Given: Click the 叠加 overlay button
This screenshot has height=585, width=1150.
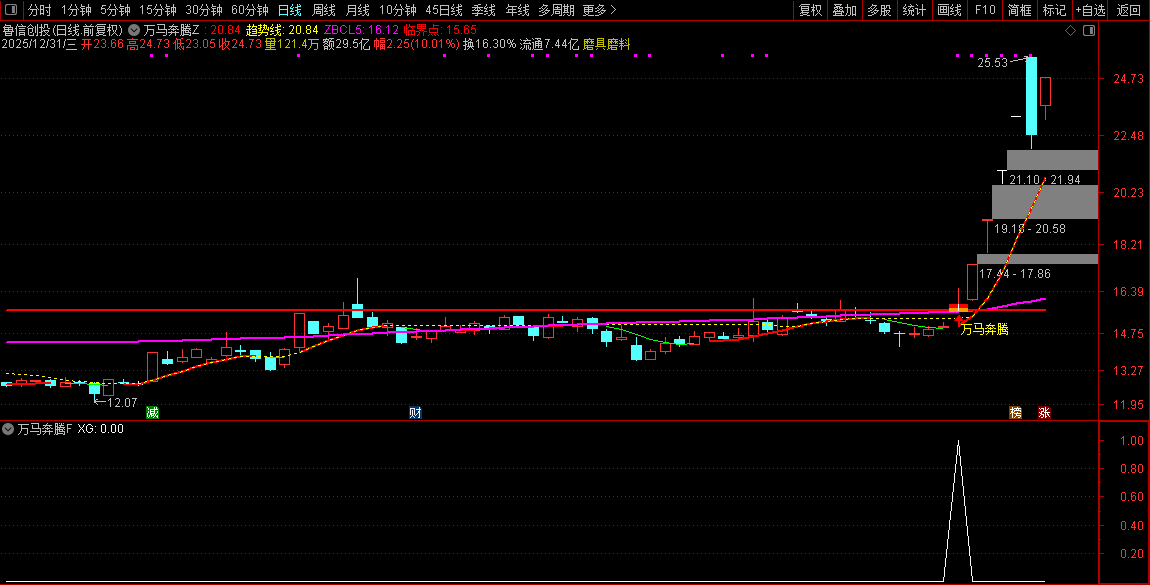Looking at the screenshot, I should pyautogui.click(x=845, y=10).
